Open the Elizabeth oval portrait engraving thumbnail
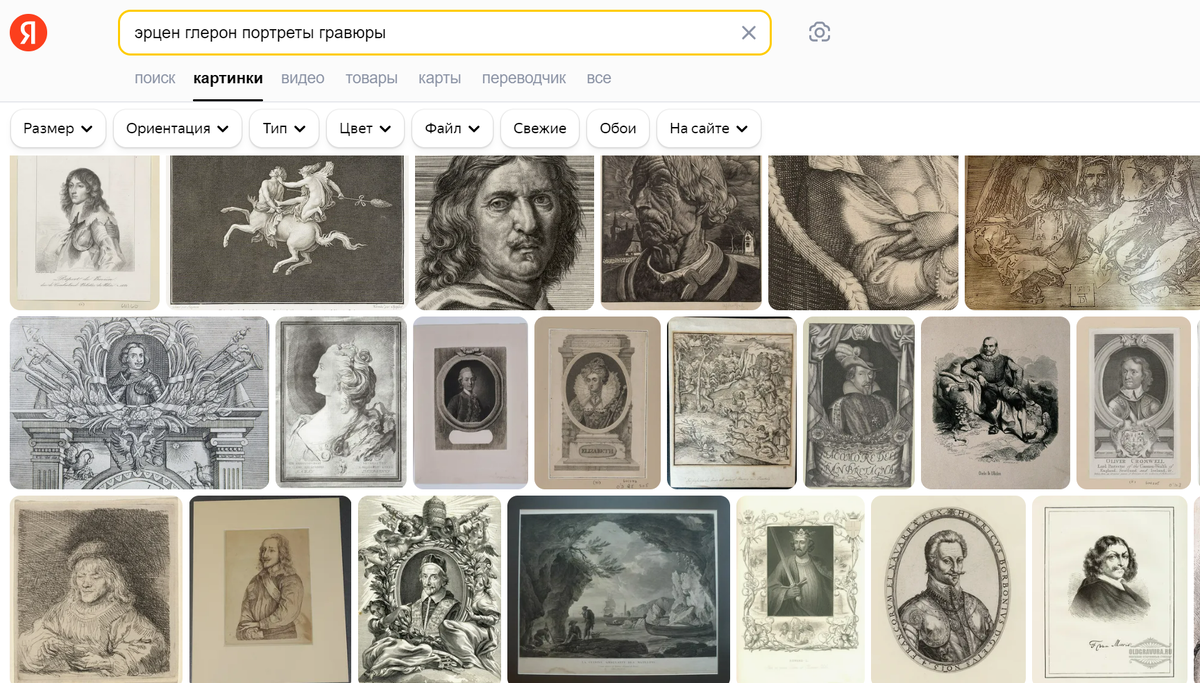Image resolution: width=1200 pixels, height=683 pixels. tap(597, 403)
